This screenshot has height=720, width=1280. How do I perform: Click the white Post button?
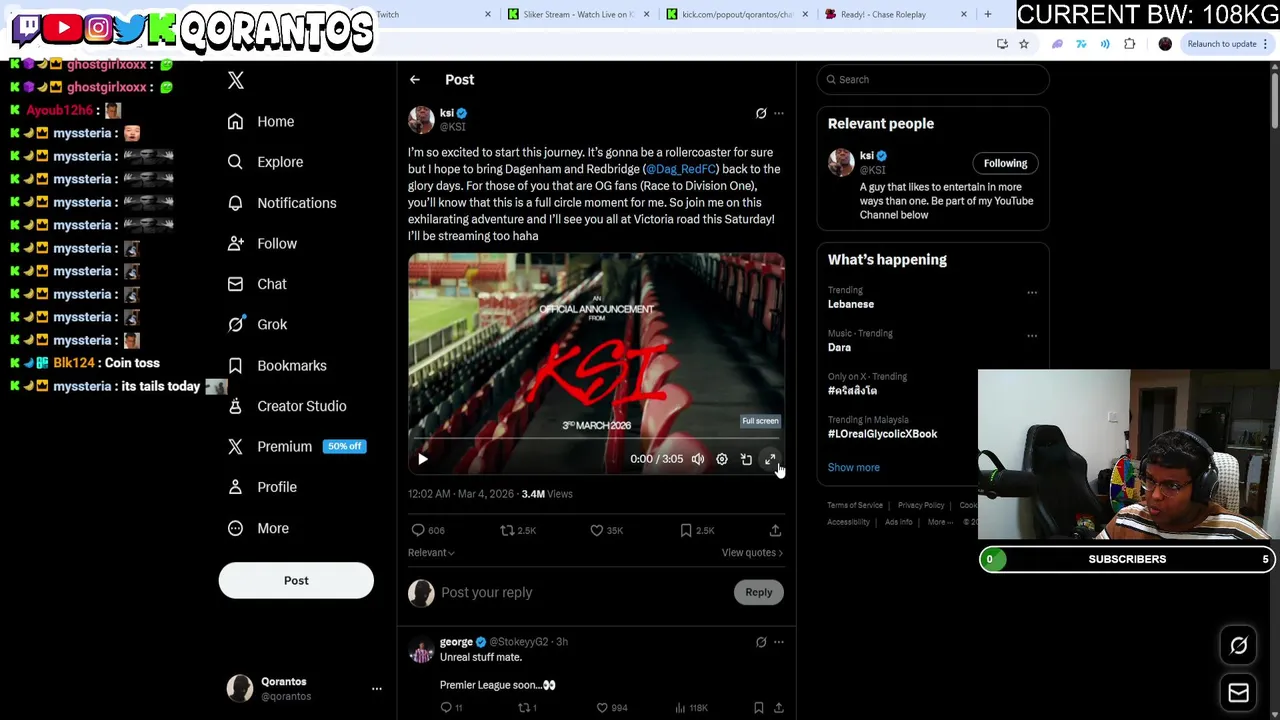tap(296, 580)
